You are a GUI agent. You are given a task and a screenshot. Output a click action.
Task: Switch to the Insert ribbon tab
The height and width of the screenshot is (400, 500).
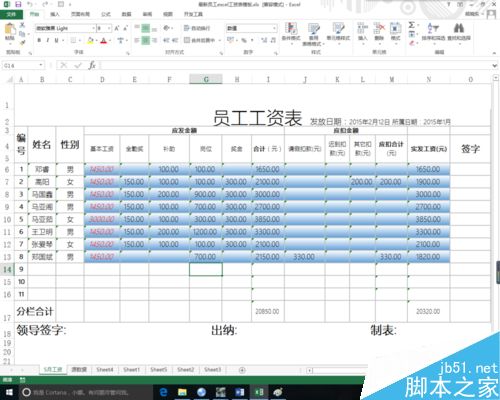(55, 14)
